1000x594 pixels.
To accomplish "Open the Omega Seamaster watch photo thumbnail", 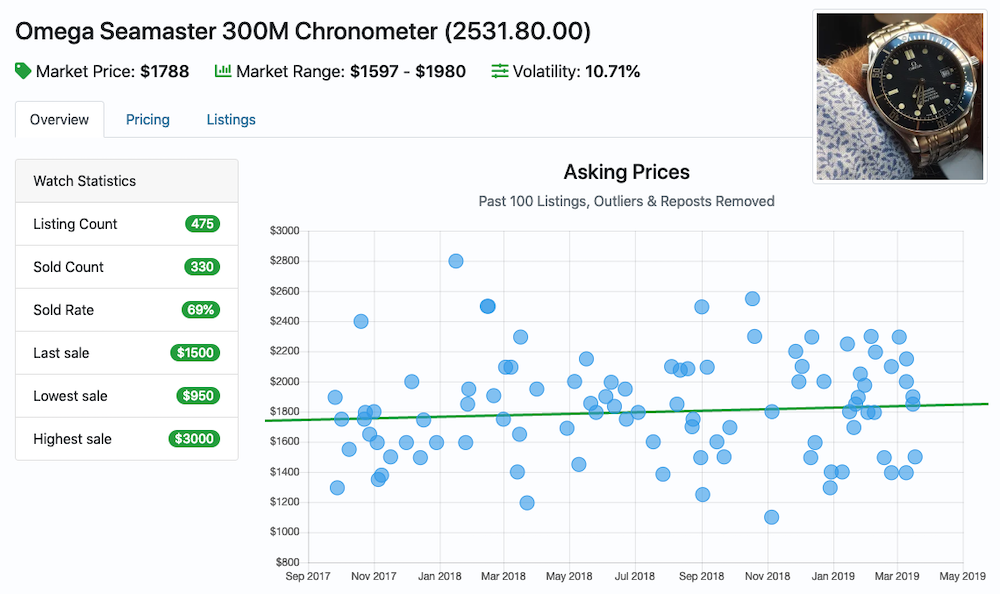I will pyautogui.click(x=900, y=96).
